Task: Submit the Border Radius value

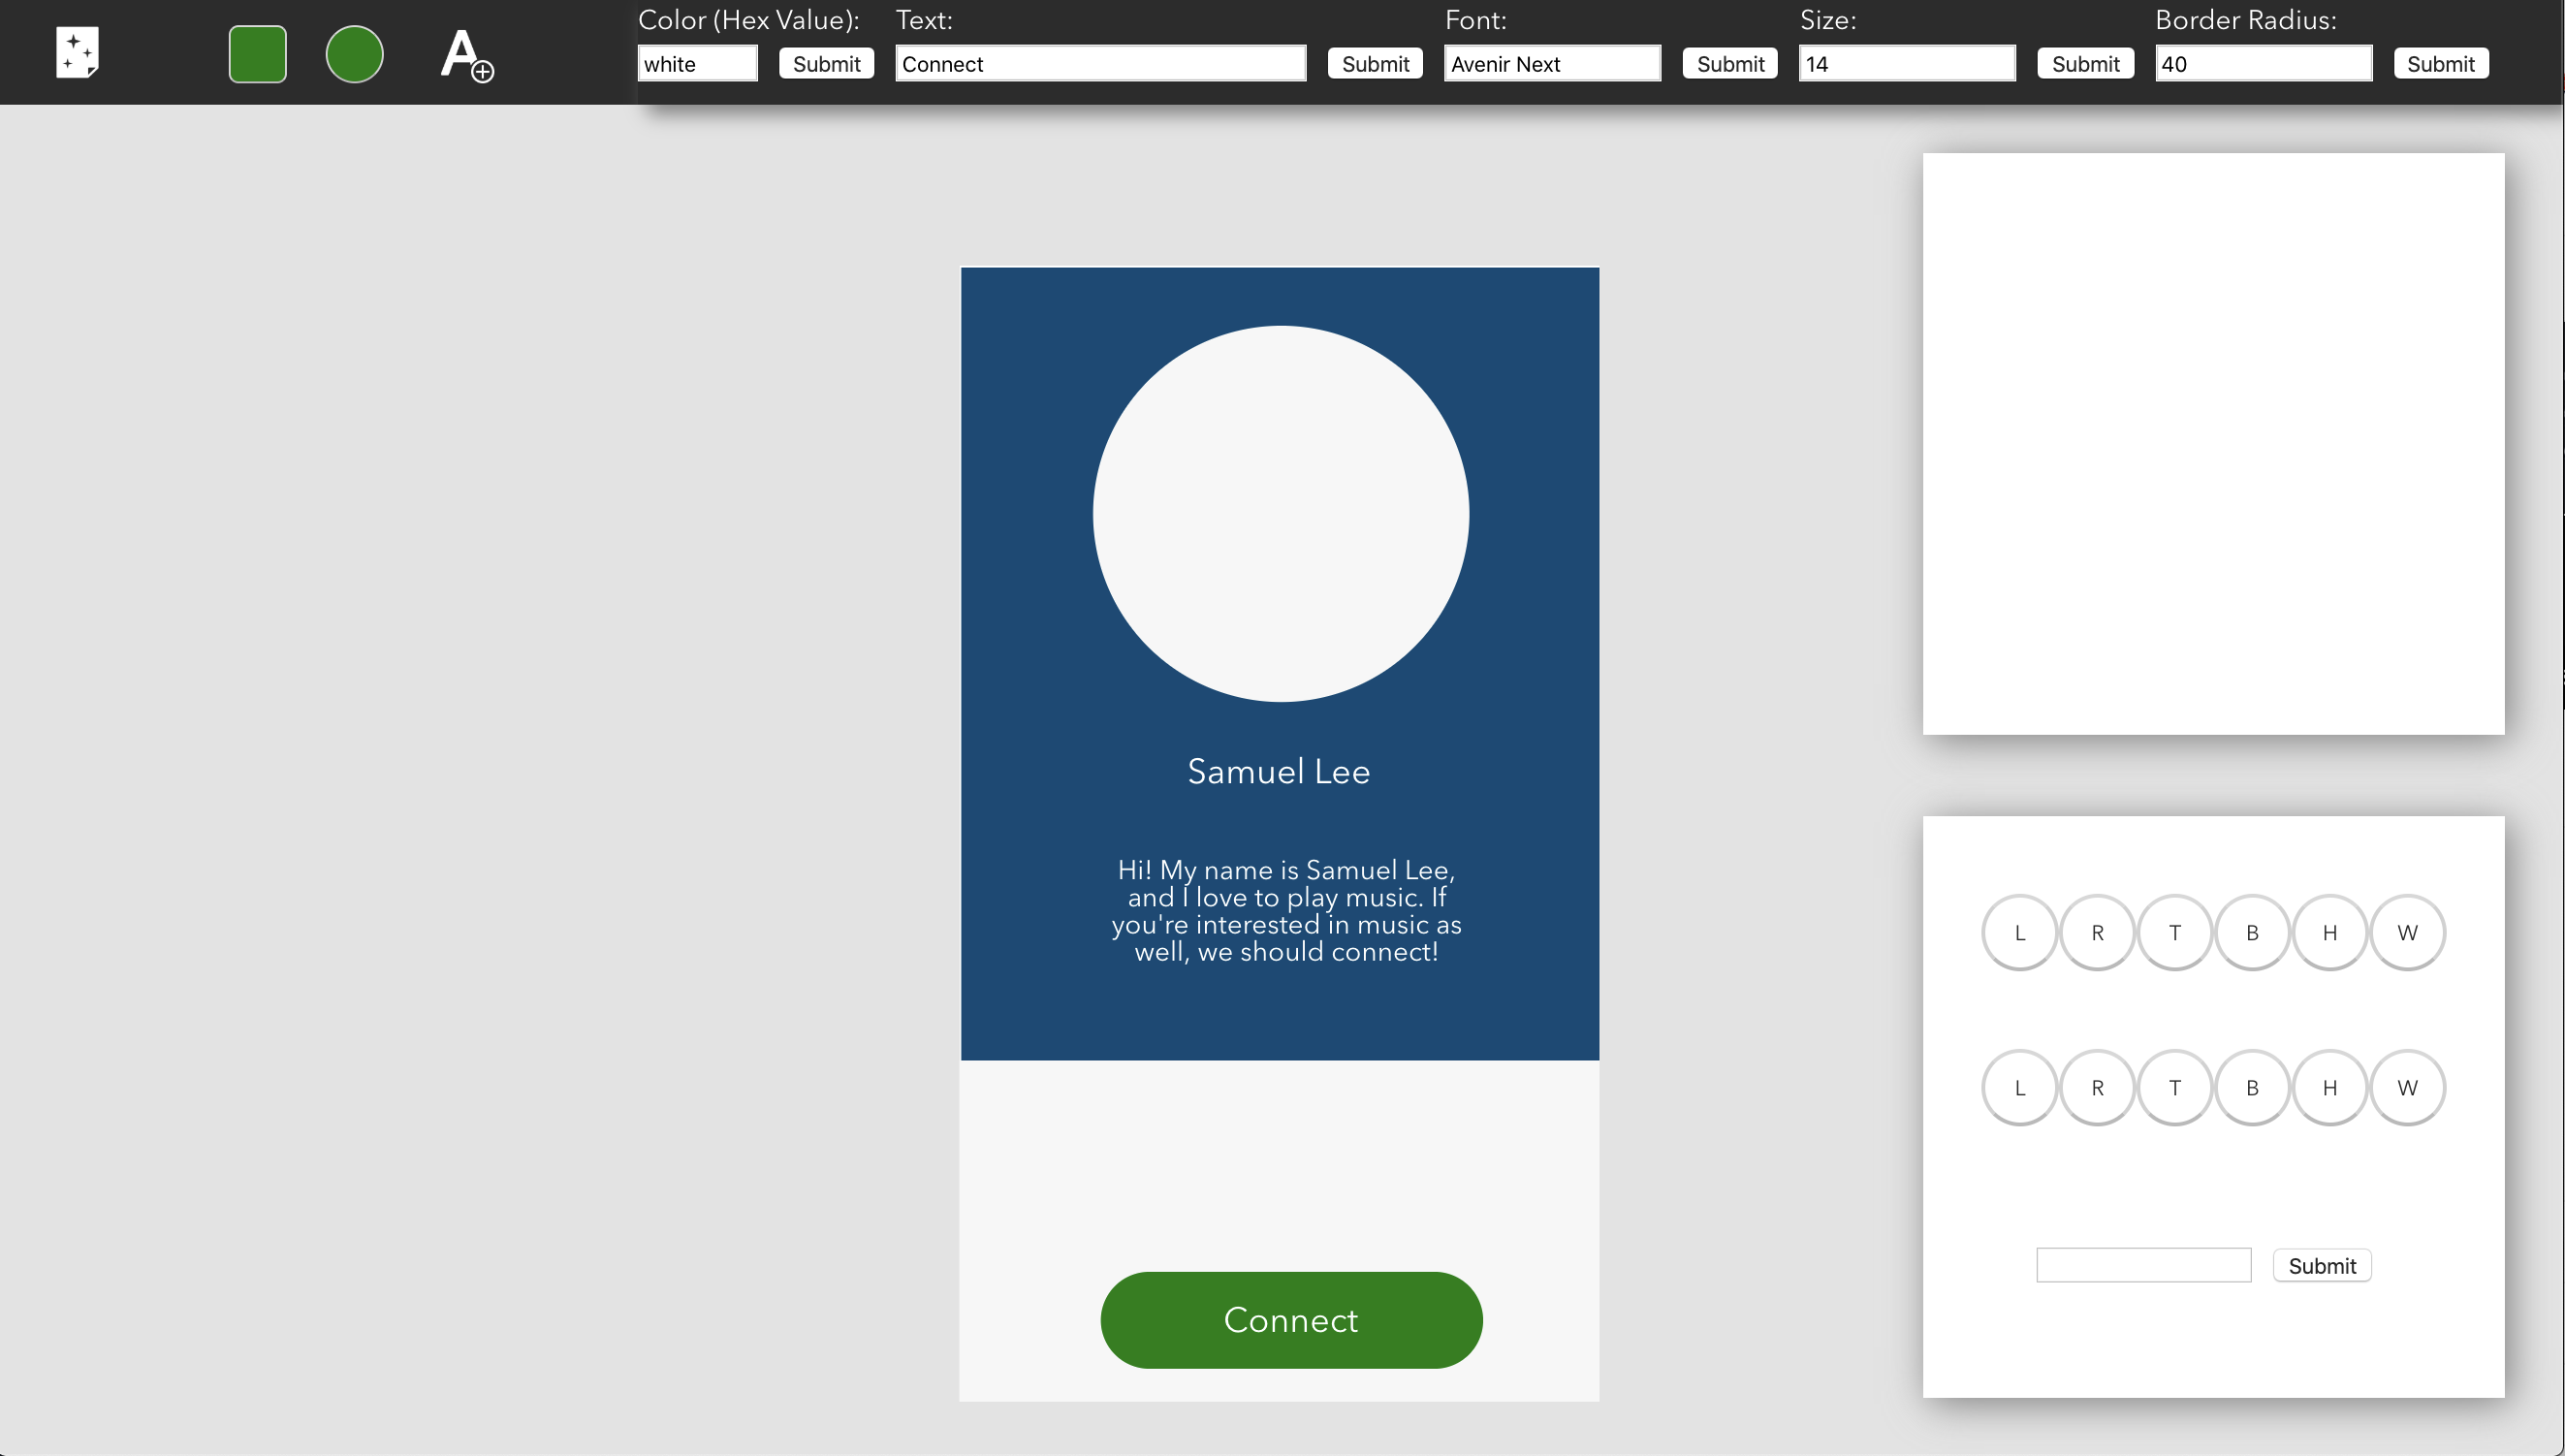Action: pos(2440,64)
